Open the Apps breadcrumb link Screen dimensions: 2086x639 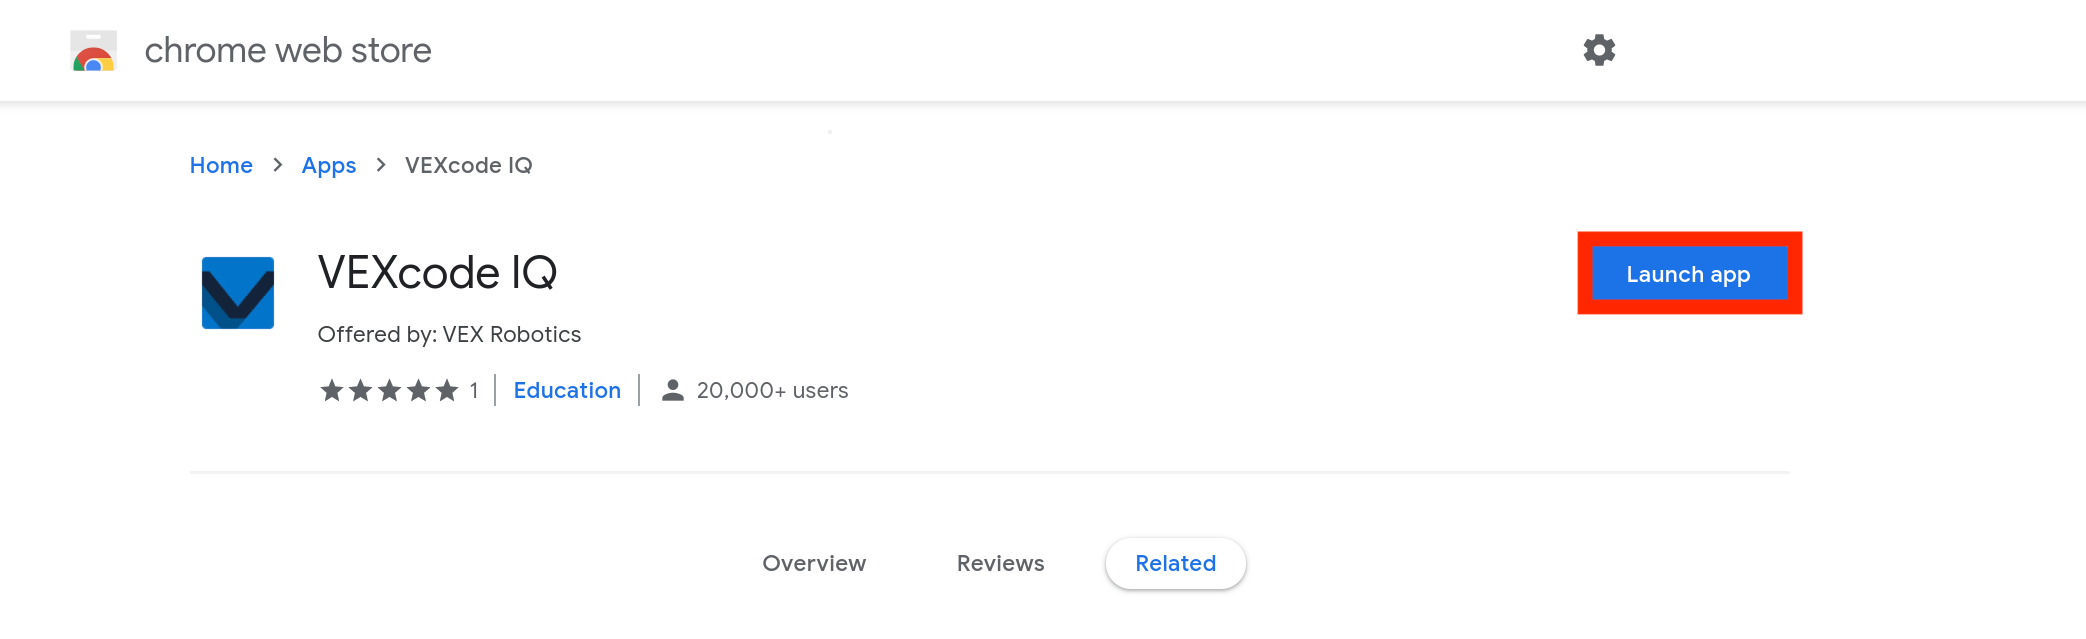(x=329, y=165)
